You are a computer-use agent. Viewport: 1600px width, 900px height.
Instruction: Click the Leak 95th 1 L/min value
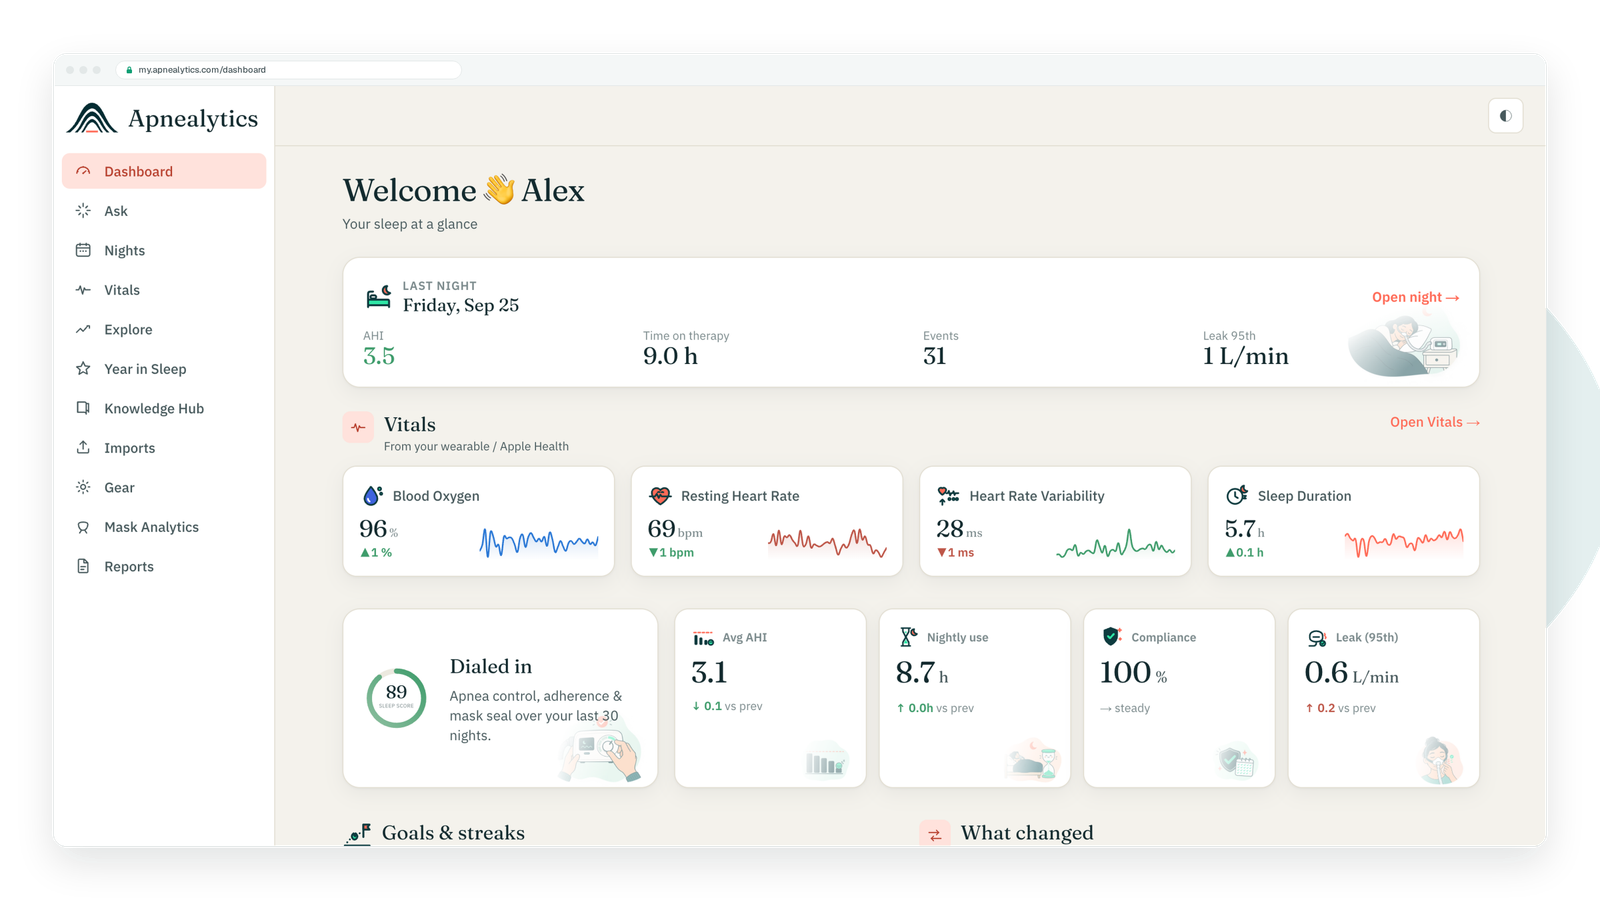pos(1245,356)
